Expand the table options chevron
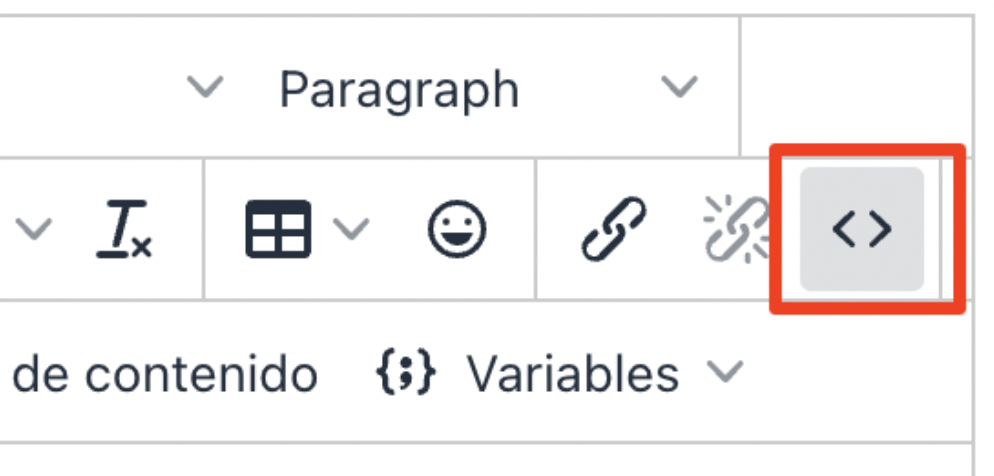The width and height of the screenshot is (994, 476). coord(350,229)
